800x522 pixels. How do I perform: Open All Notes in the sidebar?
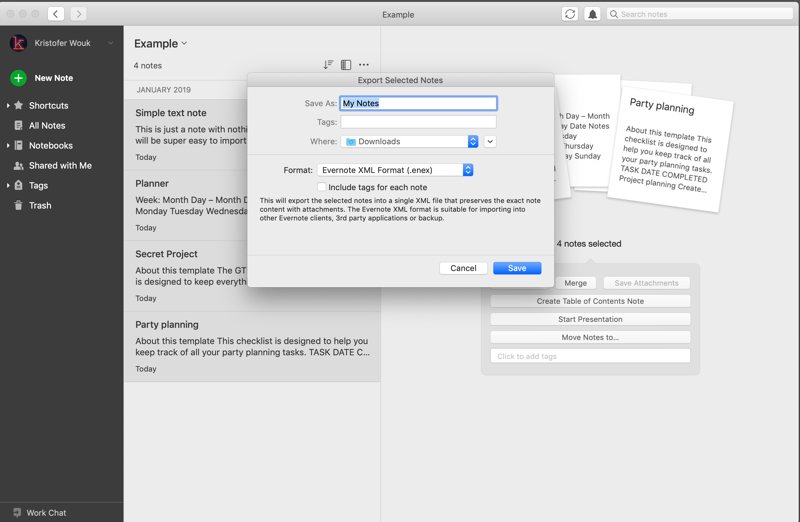click(47, 126)
